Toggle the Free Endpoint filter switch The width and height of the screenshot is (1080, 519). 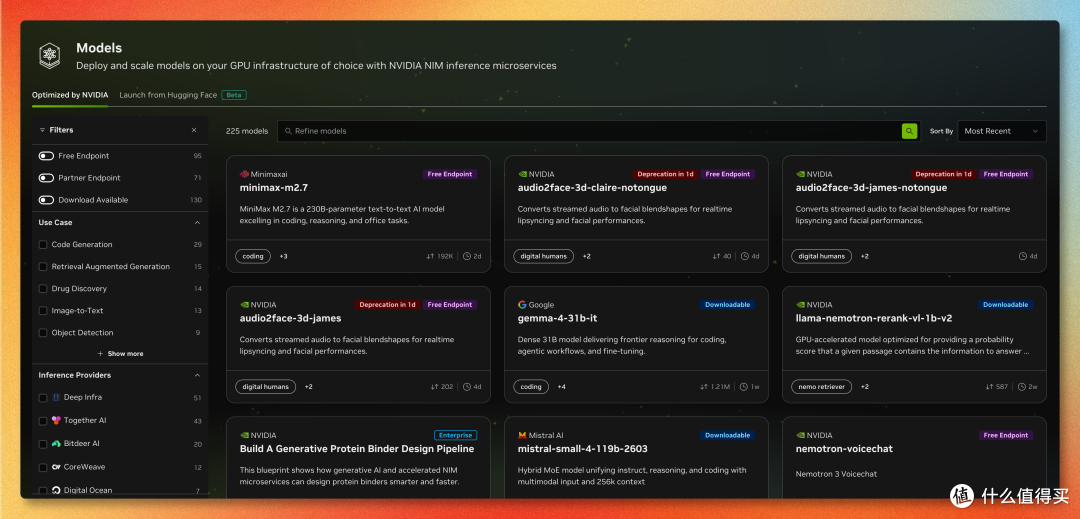[46, 156]
